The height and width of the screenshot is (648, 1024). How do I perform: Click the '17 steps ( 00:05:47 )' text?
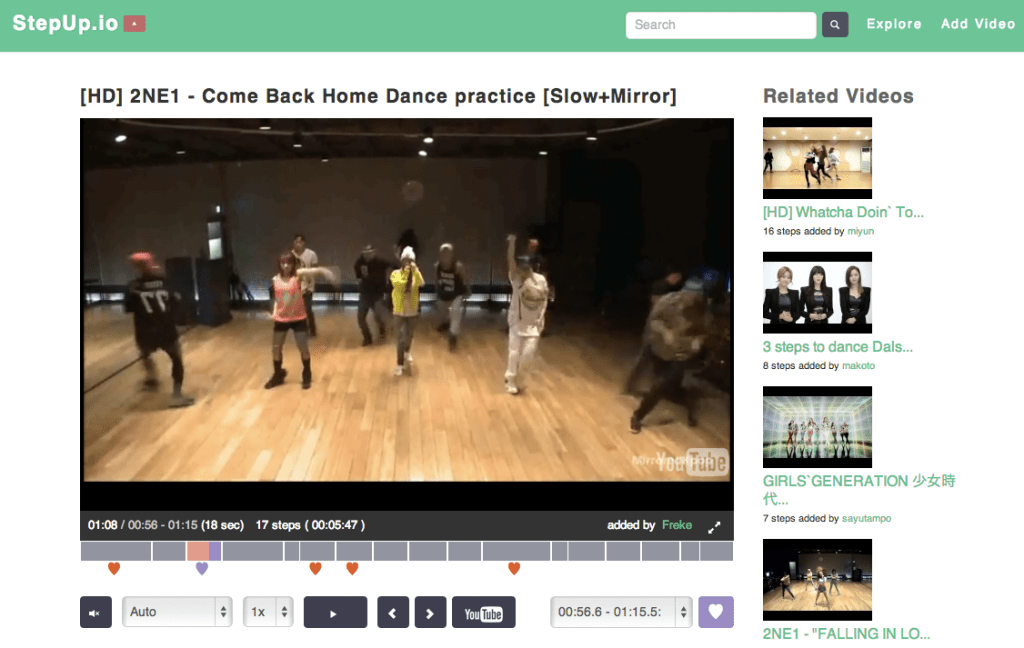click(x=310, y=525)
